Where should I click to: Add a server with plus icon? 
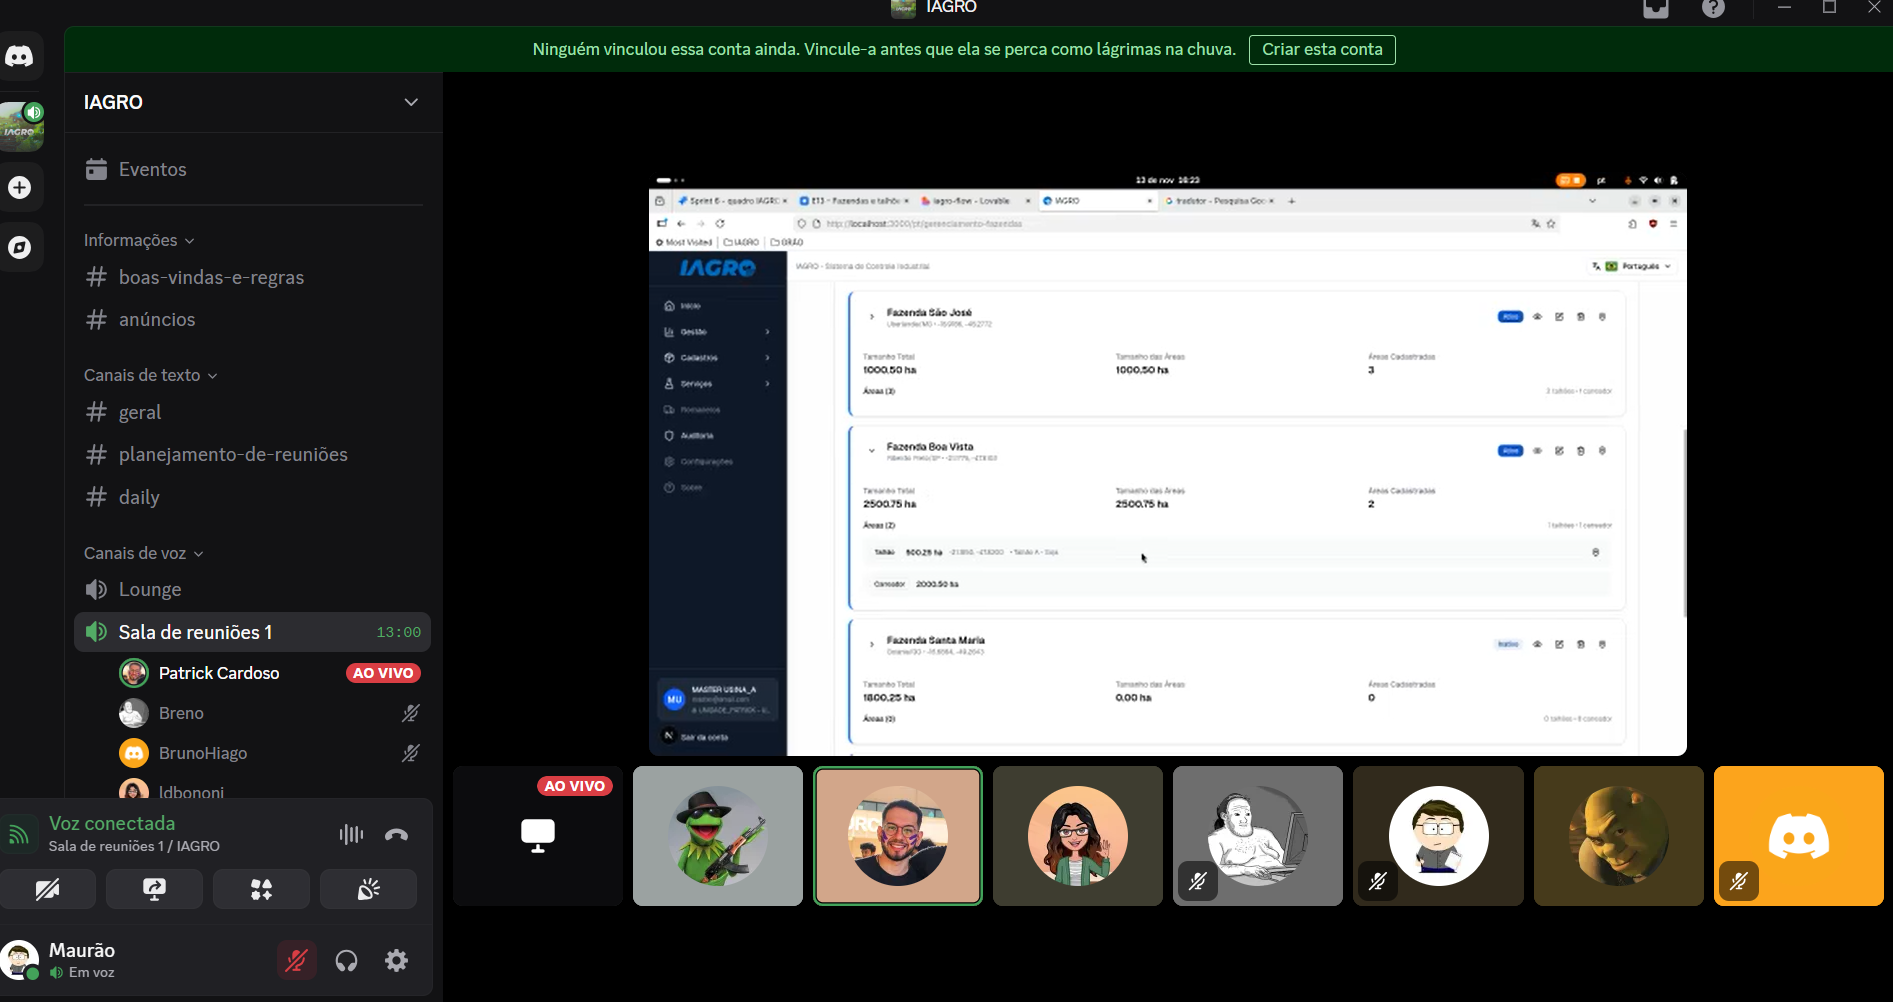click(20, 188)
